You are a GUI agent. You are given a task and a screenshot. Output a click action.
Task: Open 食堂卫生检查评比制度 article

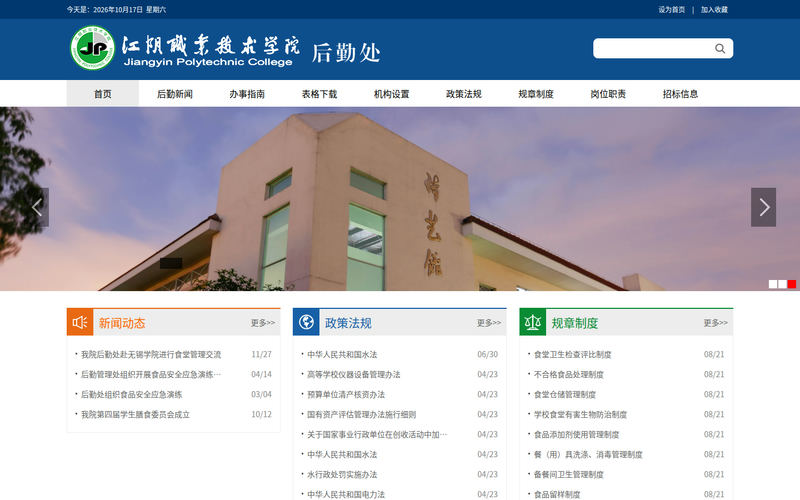tap(572, 355)
